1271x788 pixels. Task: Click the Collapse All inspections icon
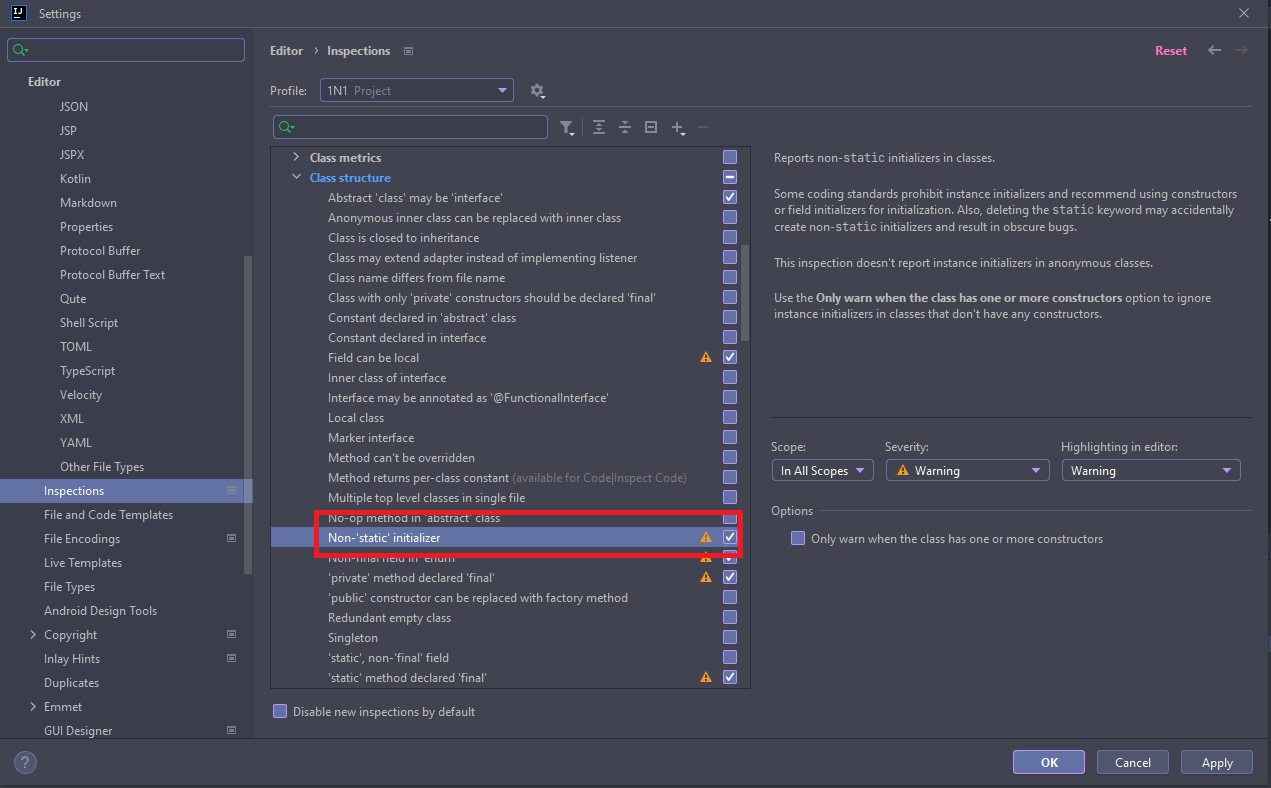[625, 127]
